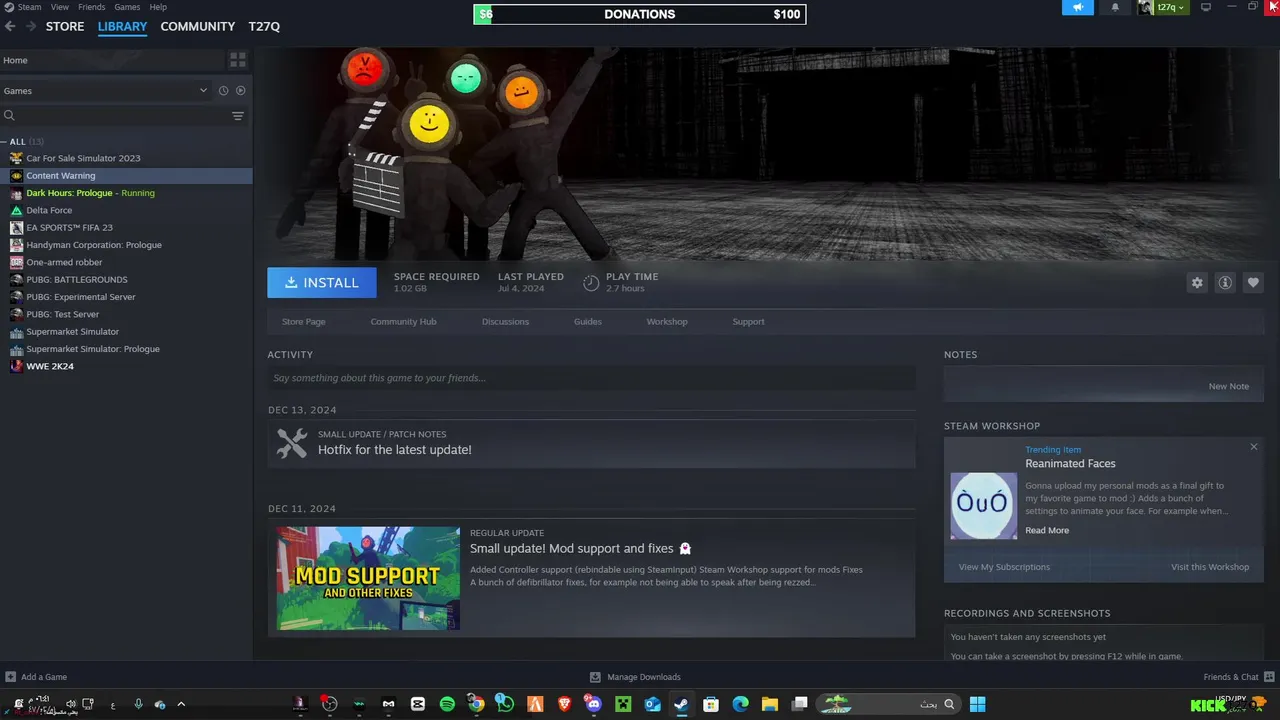Screen dimensions: 1280x720
Task: Open the Guides tab
Action: pos(588,322)
